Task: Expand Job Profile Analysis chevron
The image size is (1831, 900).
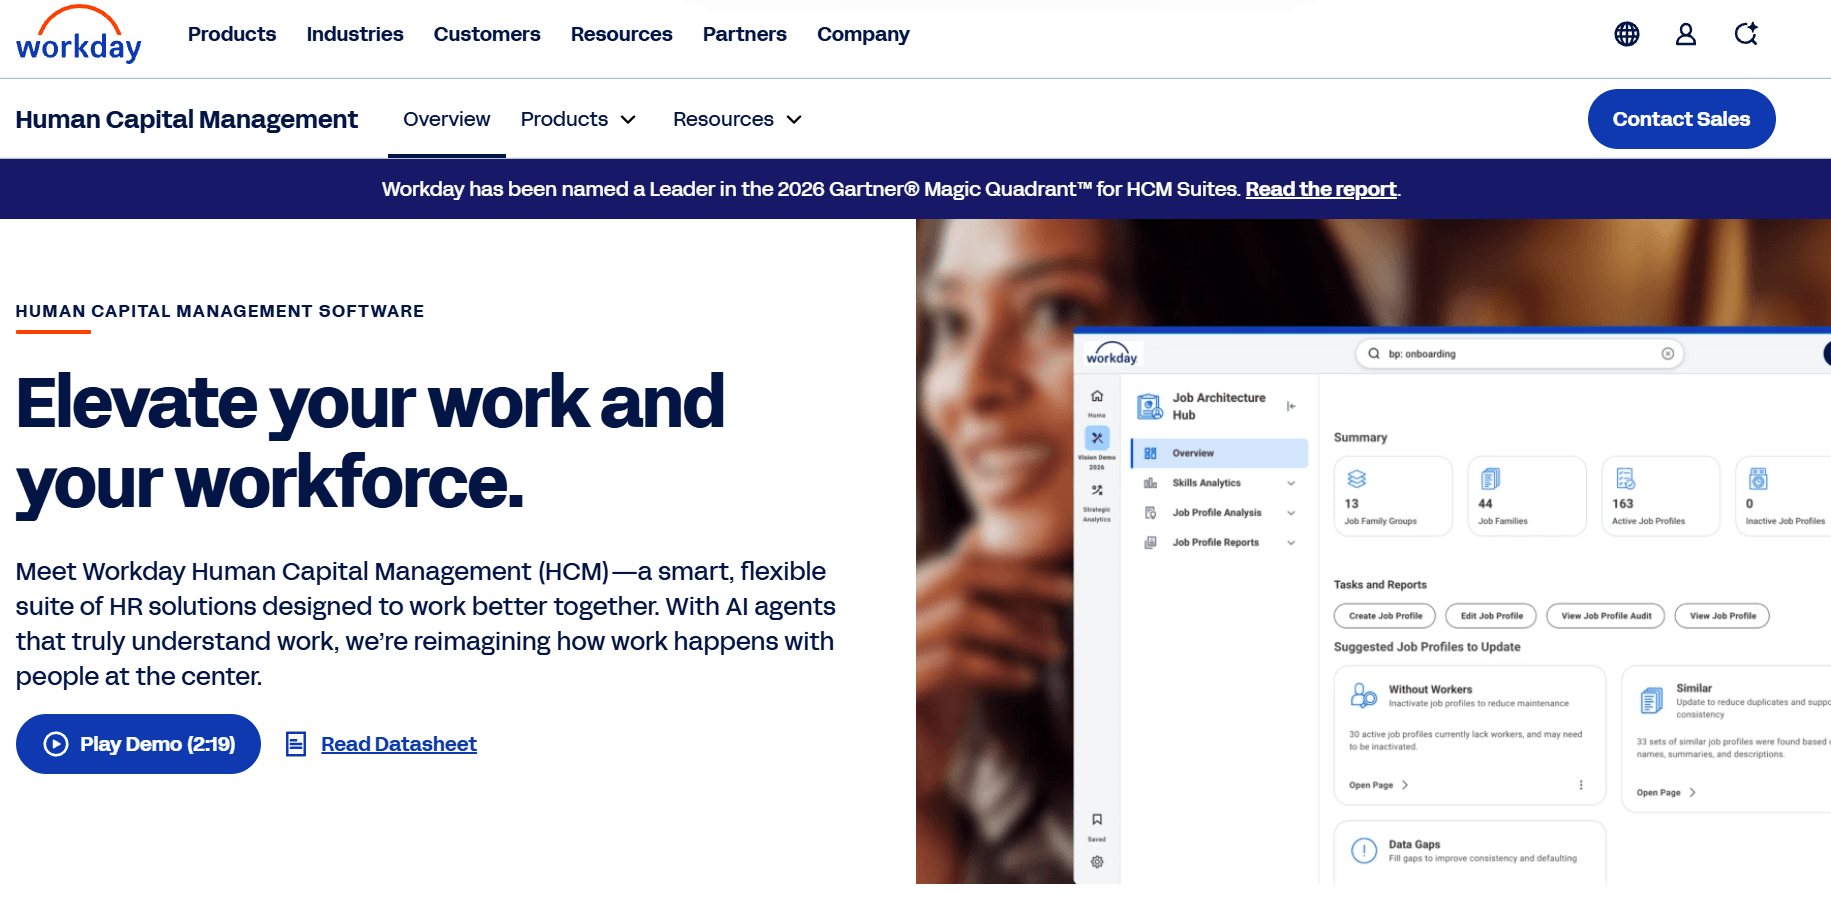Action: tap(1291, 513)
